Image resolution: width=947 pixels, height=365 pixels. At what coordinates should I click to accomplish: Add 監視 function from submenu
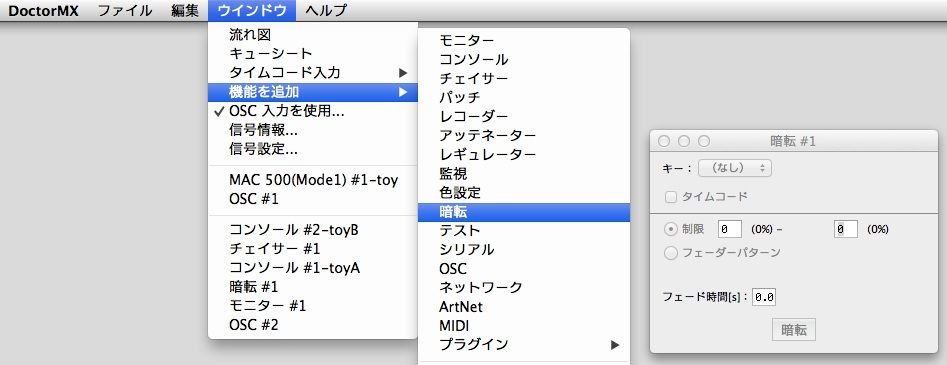coord(524,173)
